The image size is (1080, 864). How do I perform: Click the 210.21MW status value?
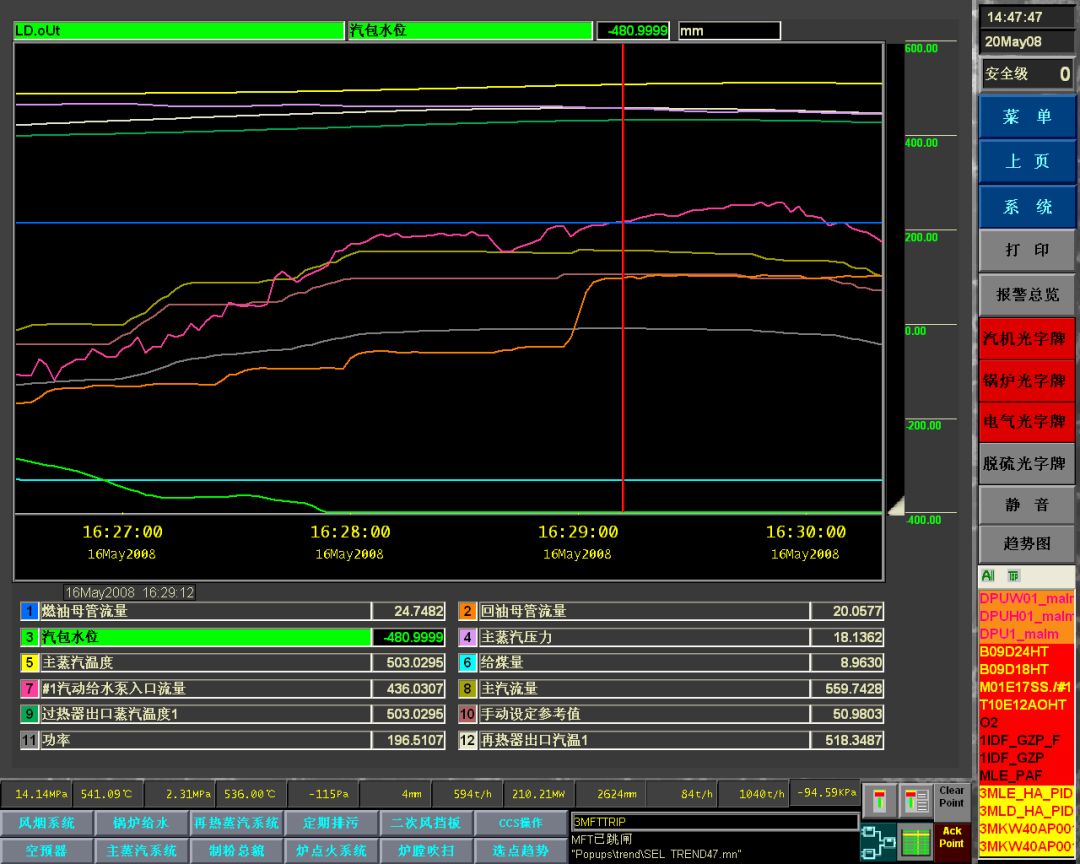pos(539,794)
